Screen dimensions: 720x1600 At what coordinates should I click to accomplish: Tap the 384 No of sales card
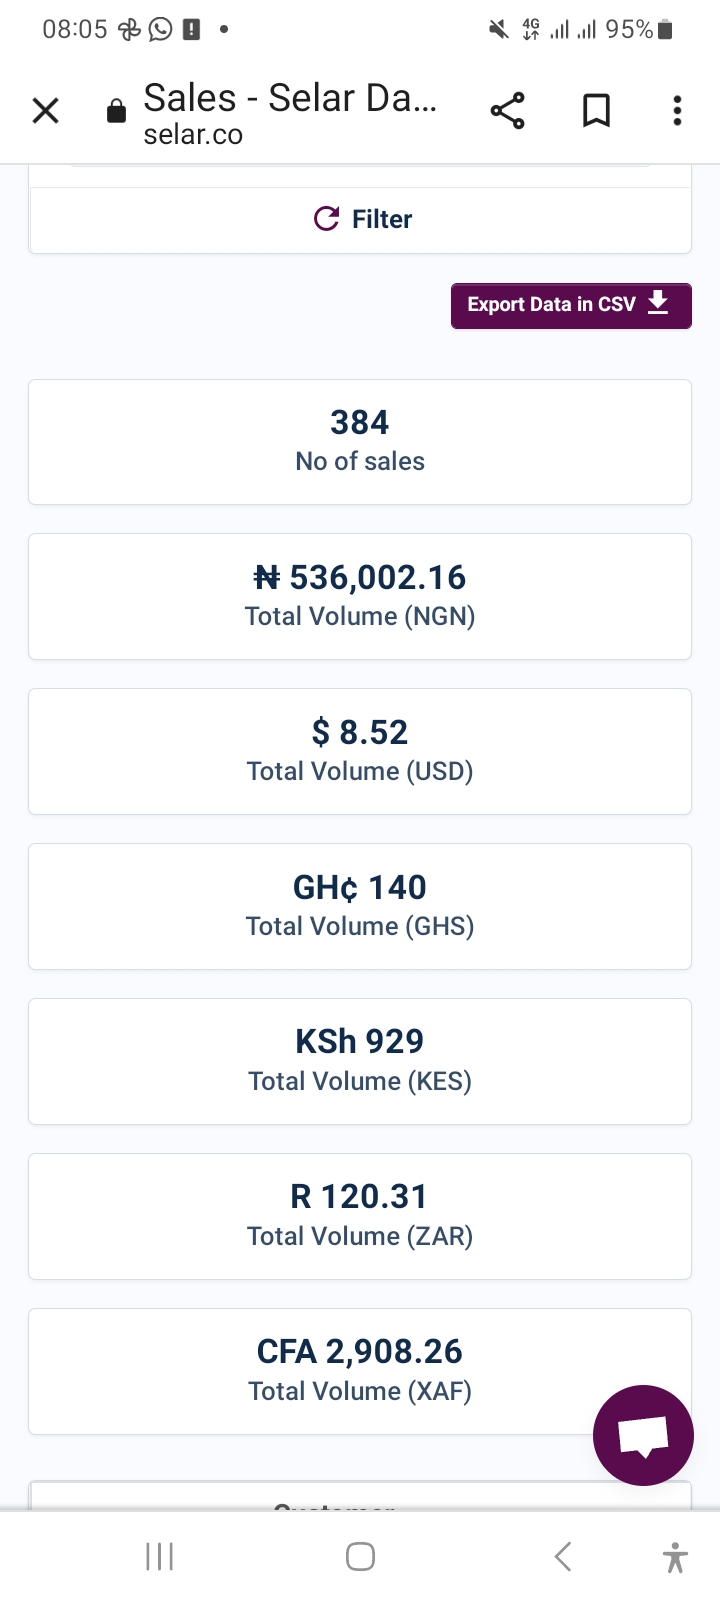coord(360,442)
